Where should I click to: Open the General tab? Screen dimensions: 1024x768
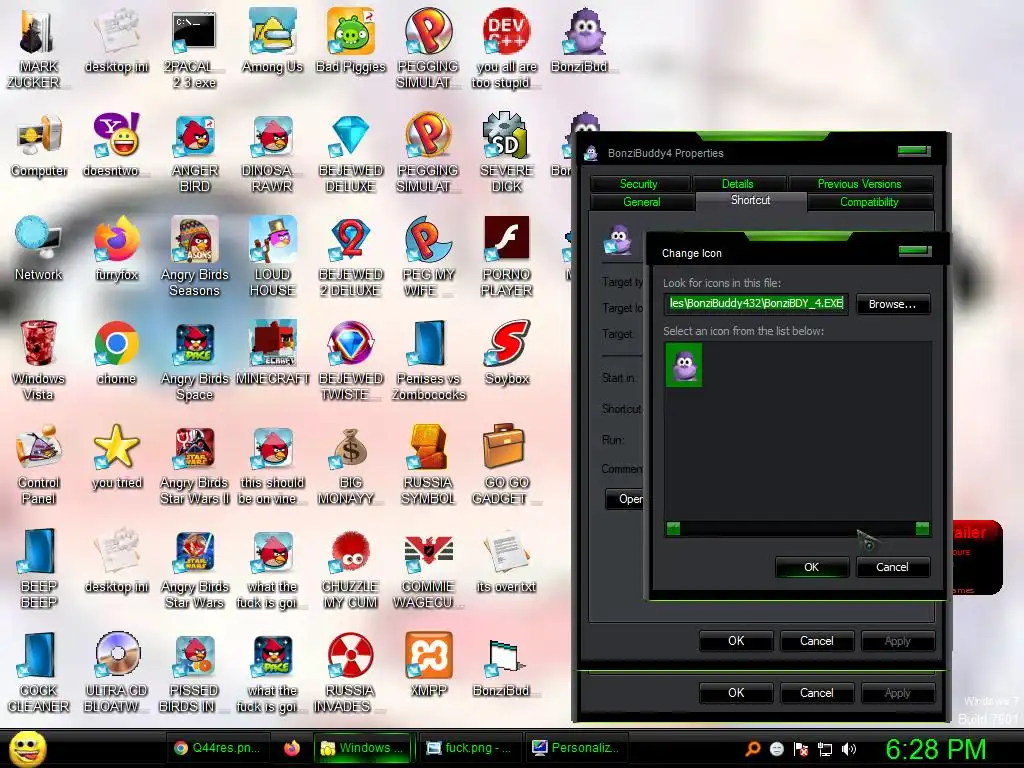coord(641,202)
